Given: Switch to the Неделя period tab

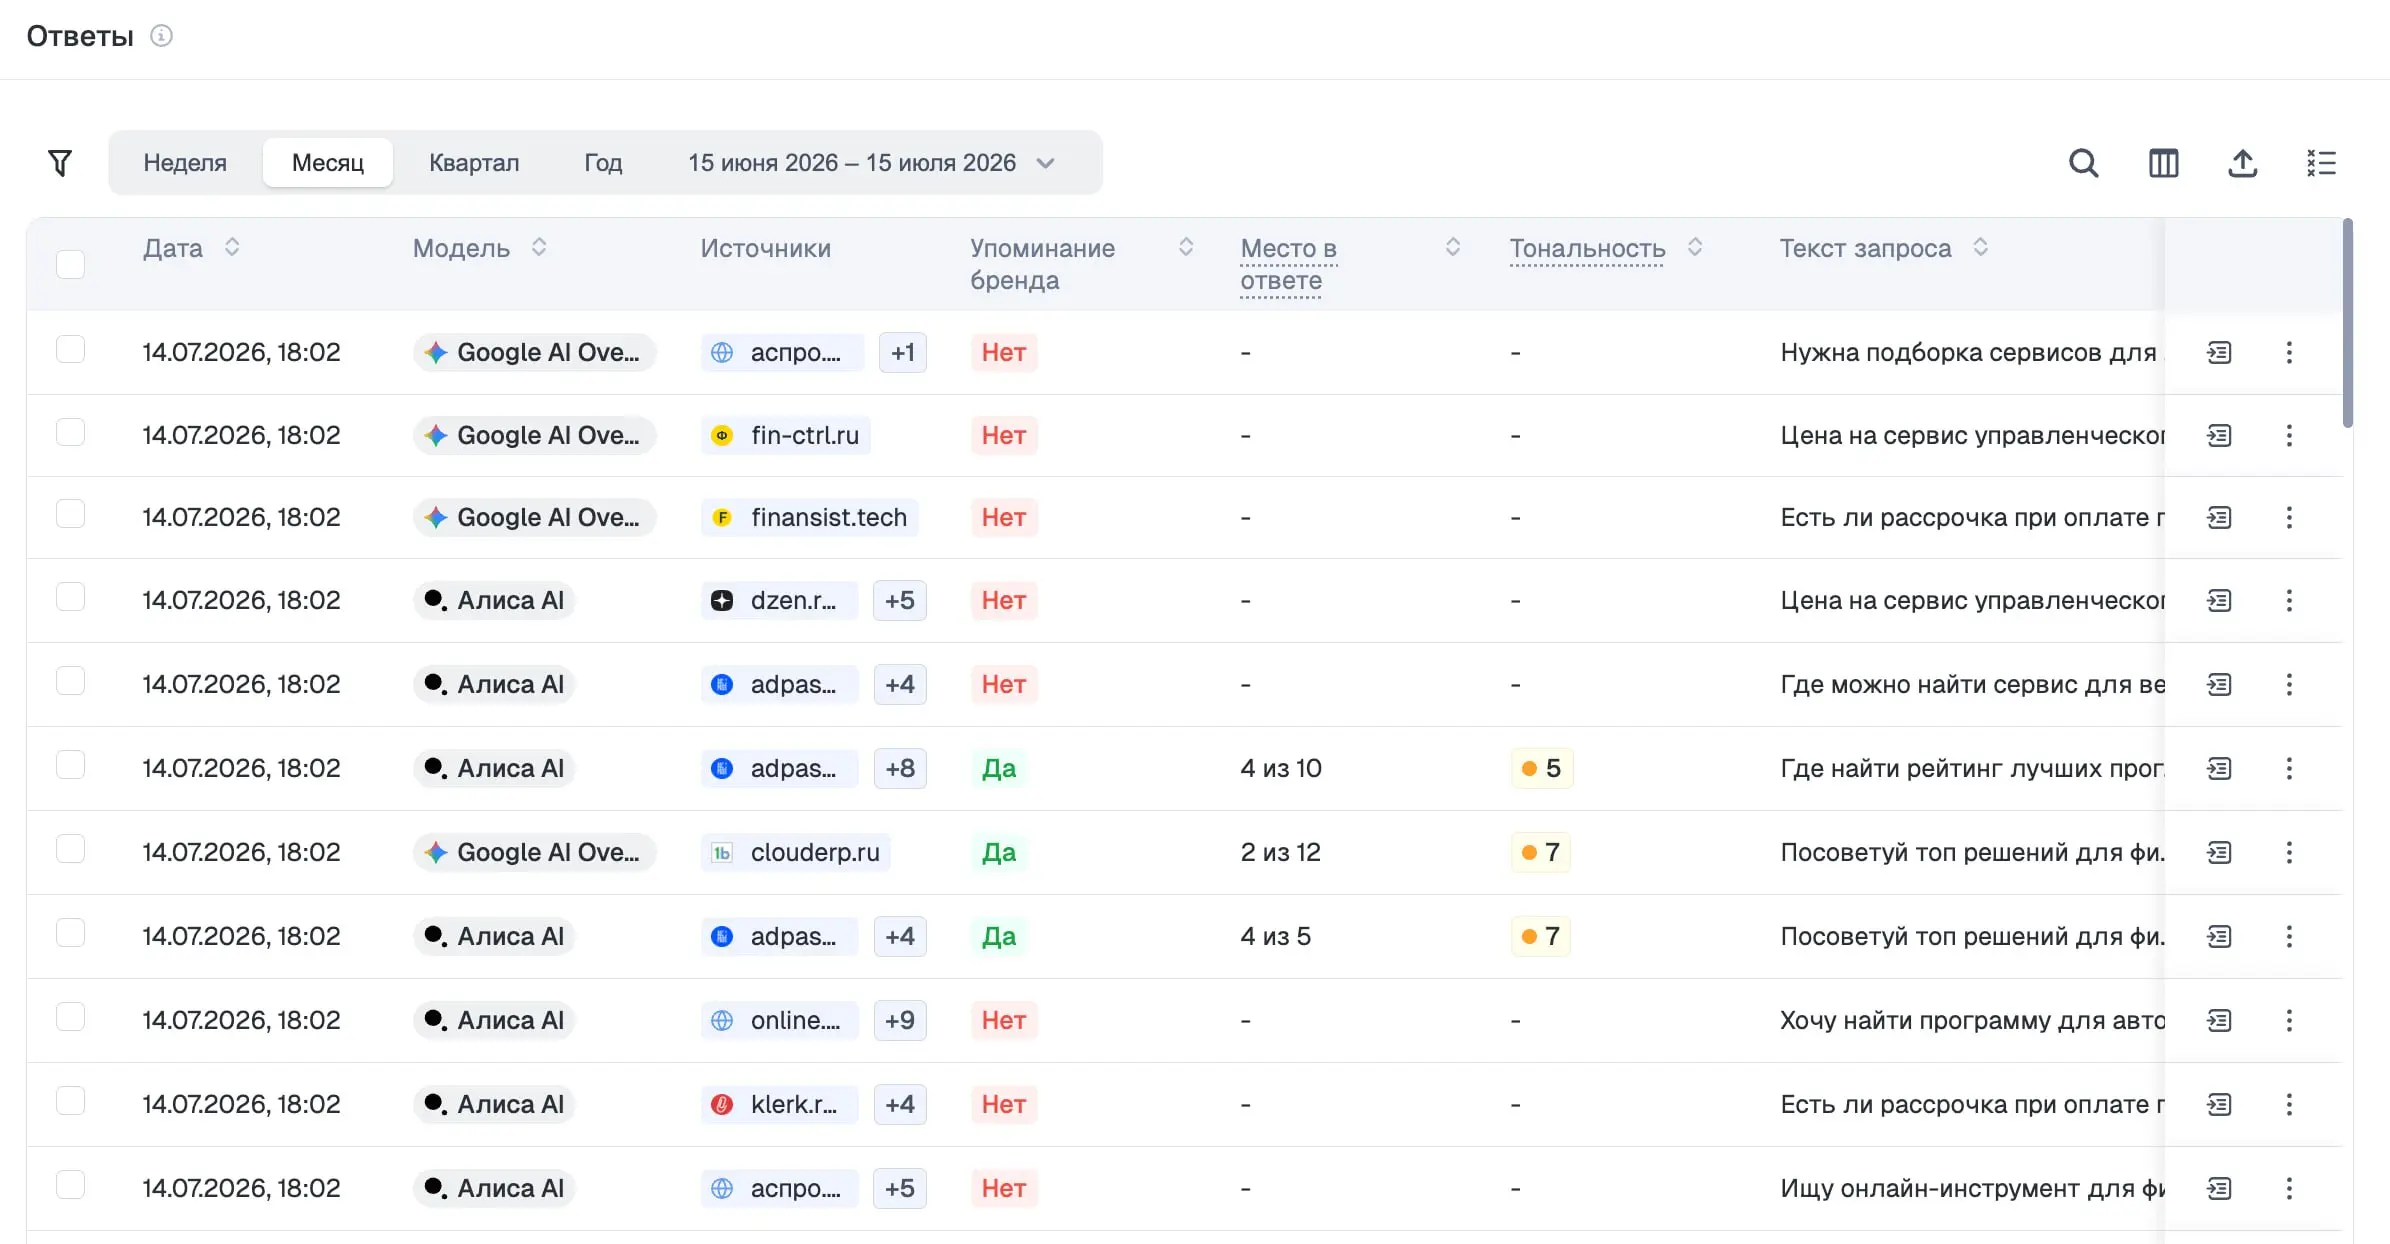Looking at the screenshot, I should (x=185, y=163).
